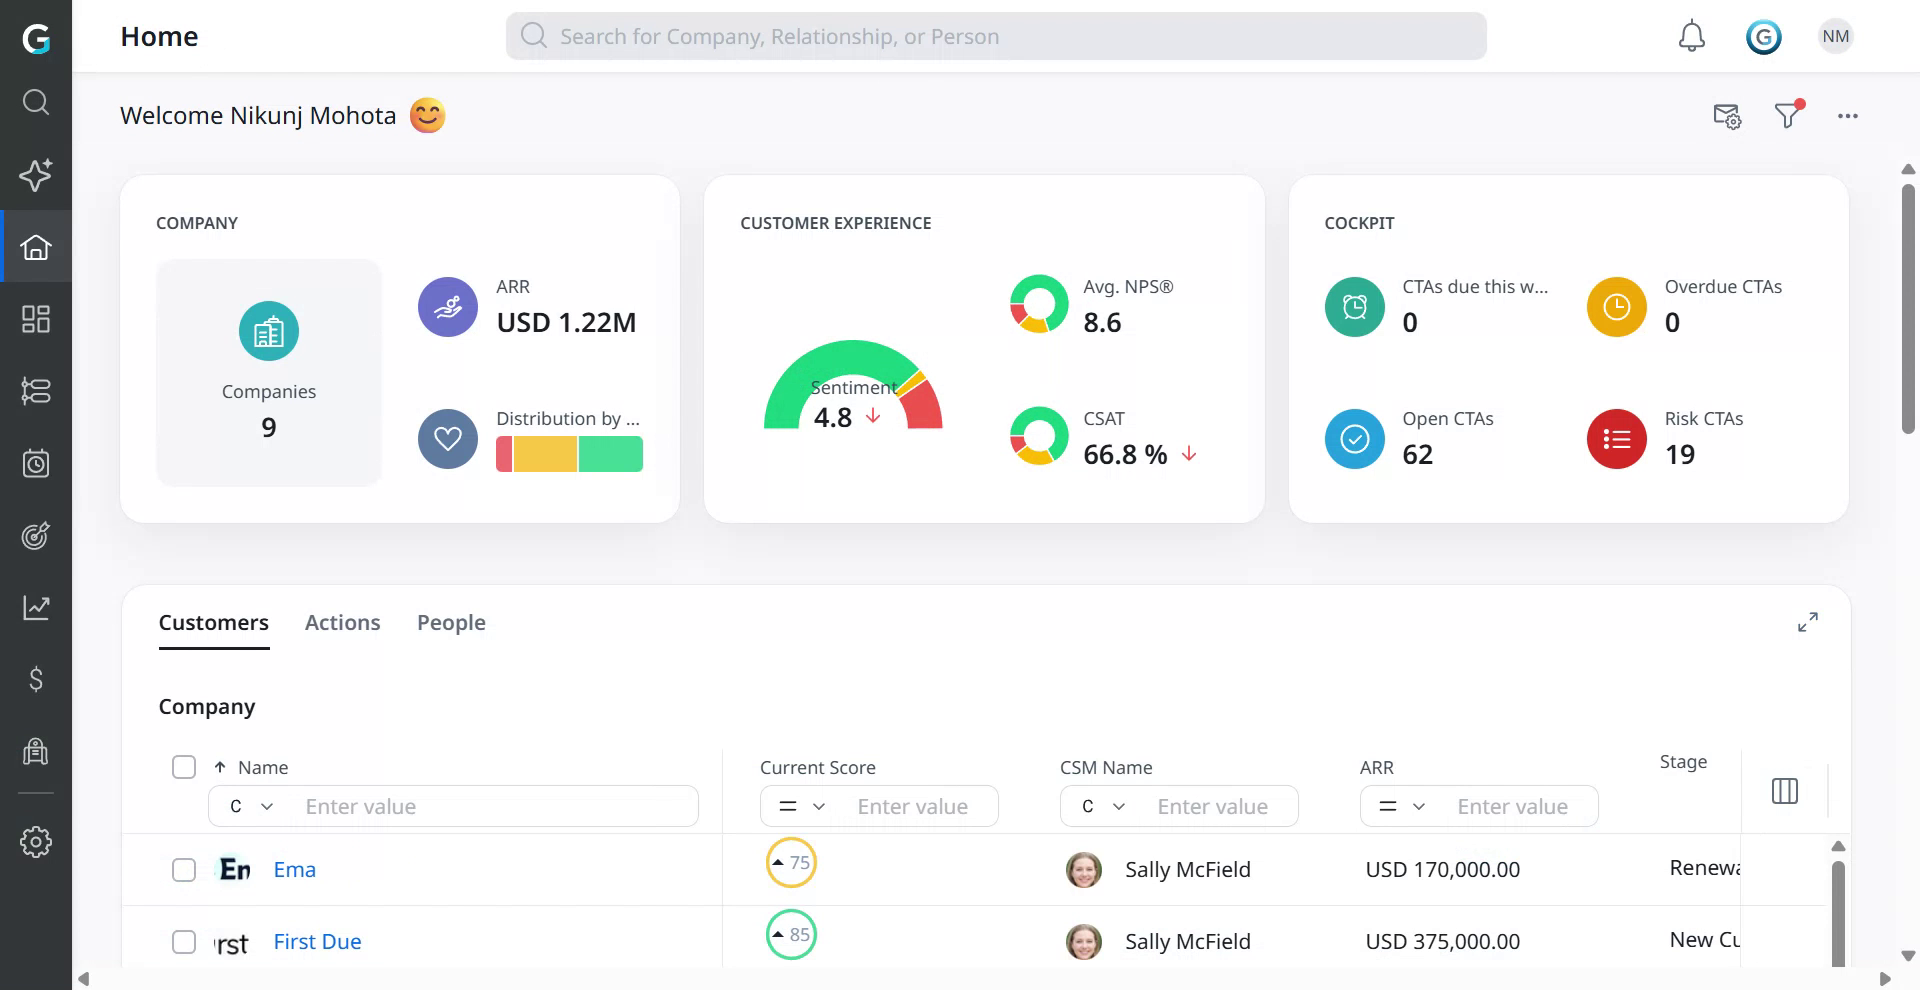
Task: Open the Current Score operator dropdown
Action: [800, 806]
